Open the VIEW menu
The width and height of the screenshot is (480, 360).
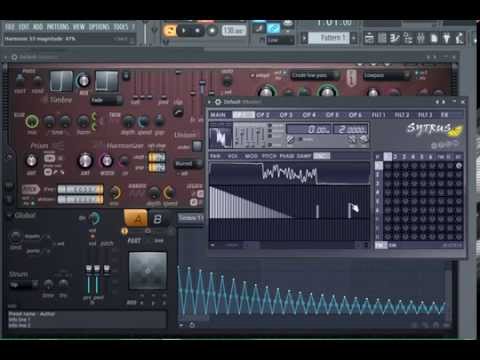pyautogui.click(x=79, y=27)
